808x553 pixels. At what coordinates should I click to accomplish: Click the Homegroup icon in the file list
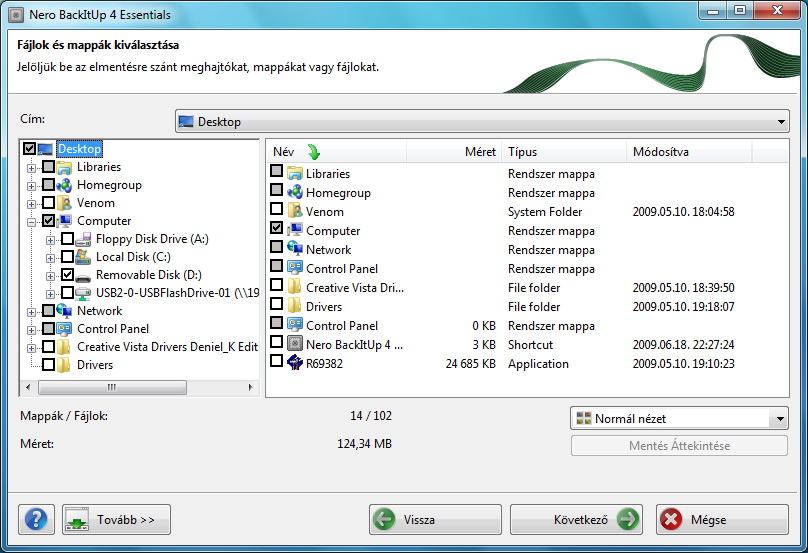tap(295, 193)
